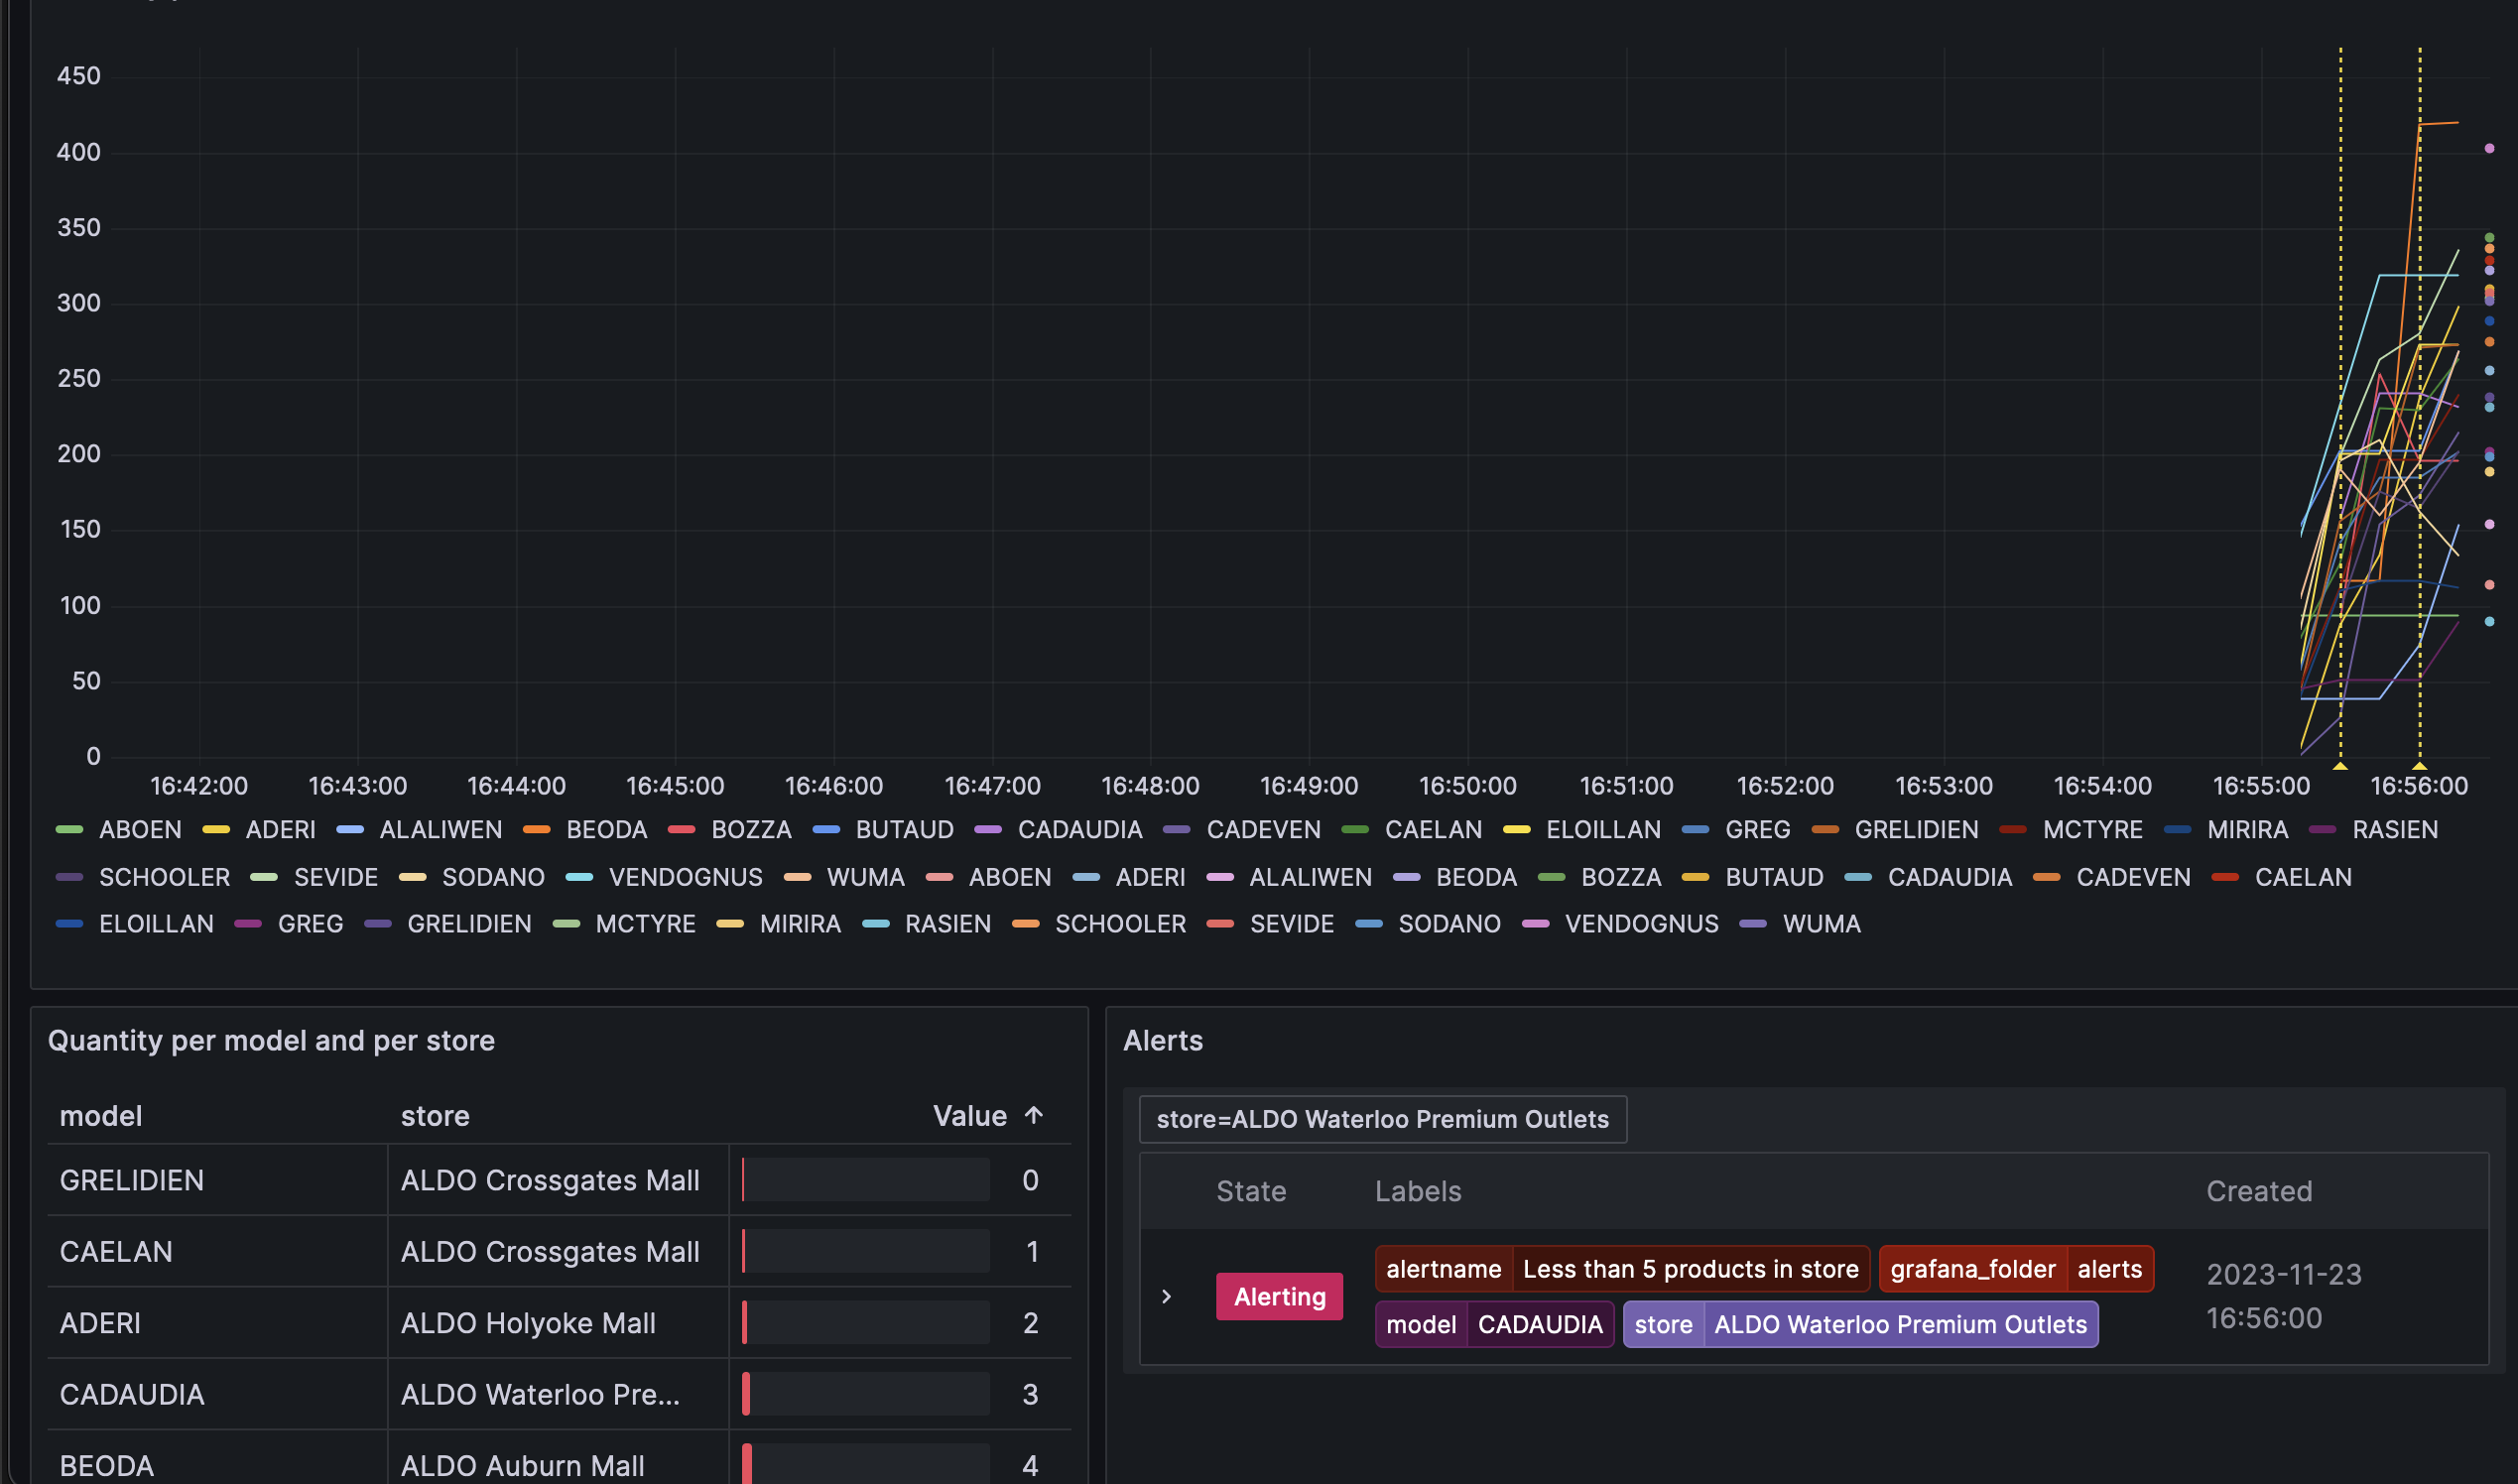The height and width of the screenshot is (1484, 2518).
Task: Click the grafana_folder alerts label tag
Action: coord(2016,1269)
